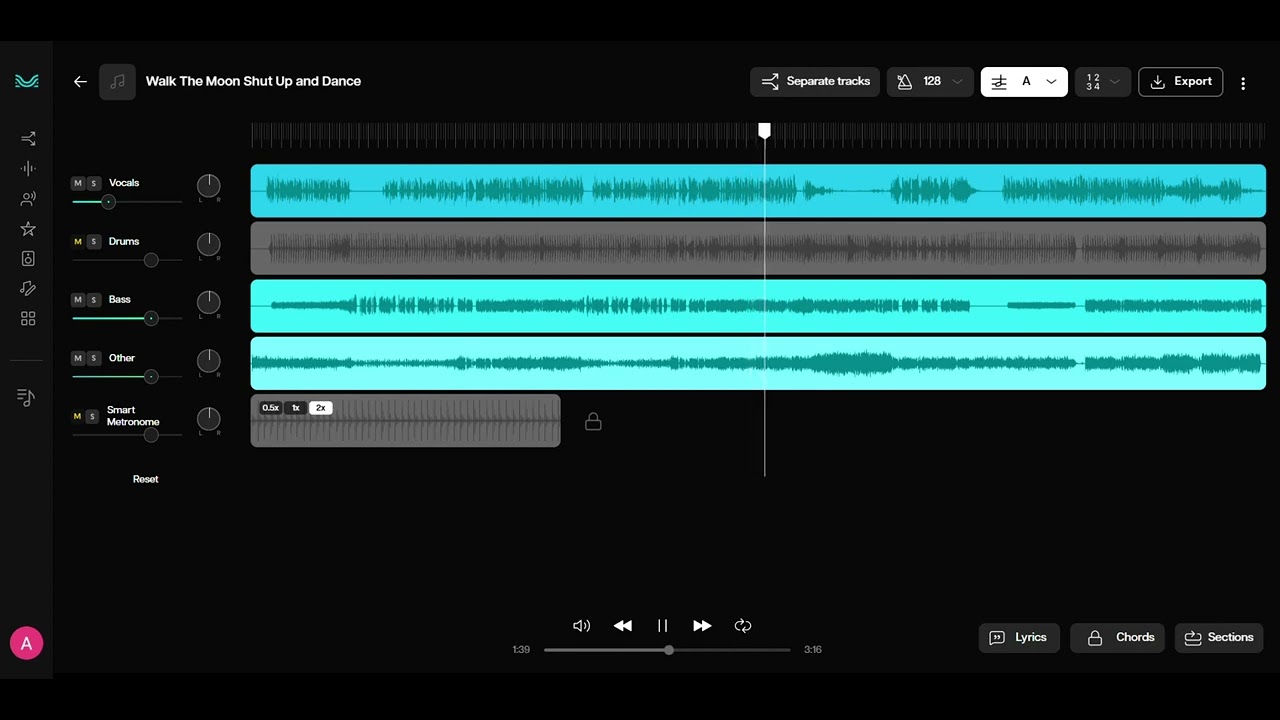Set metronome speed to 1x

pyautogui.click(x=296, y=408)
